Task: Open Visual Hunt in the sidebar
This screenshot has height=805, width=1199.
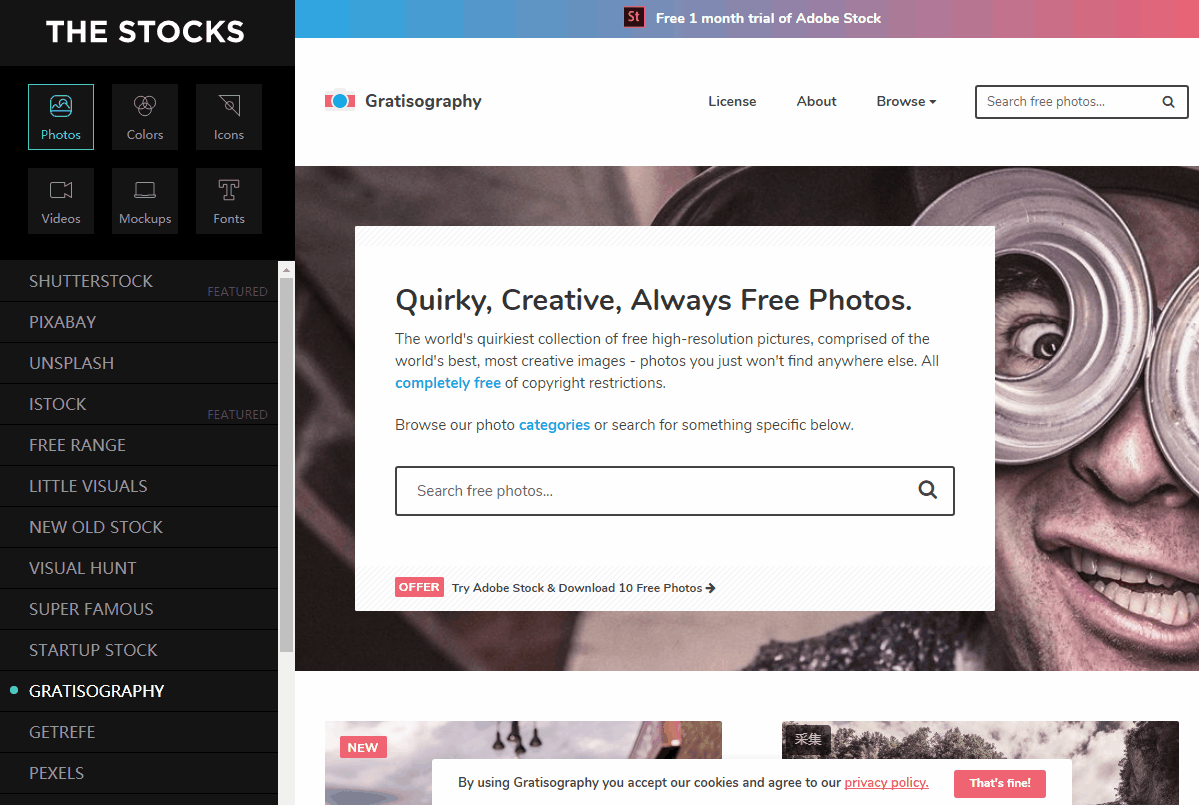Action: (x=139, y=568)
